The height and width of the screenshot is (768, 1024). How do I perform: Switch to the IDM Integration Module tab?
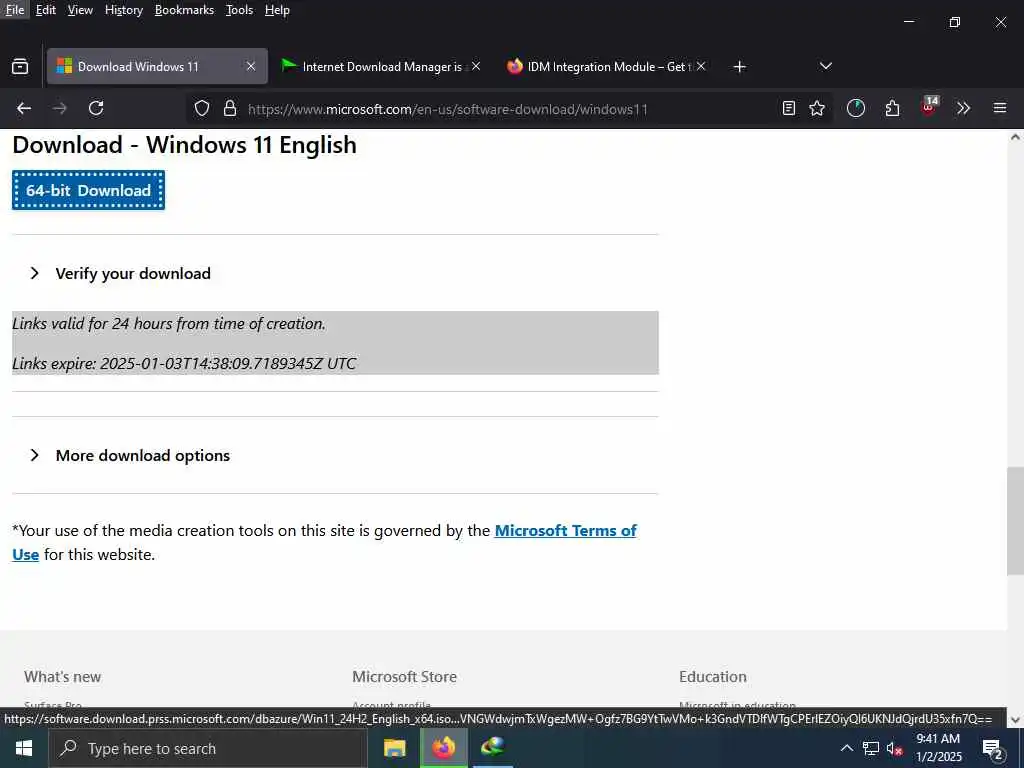(x=606, y=67)
